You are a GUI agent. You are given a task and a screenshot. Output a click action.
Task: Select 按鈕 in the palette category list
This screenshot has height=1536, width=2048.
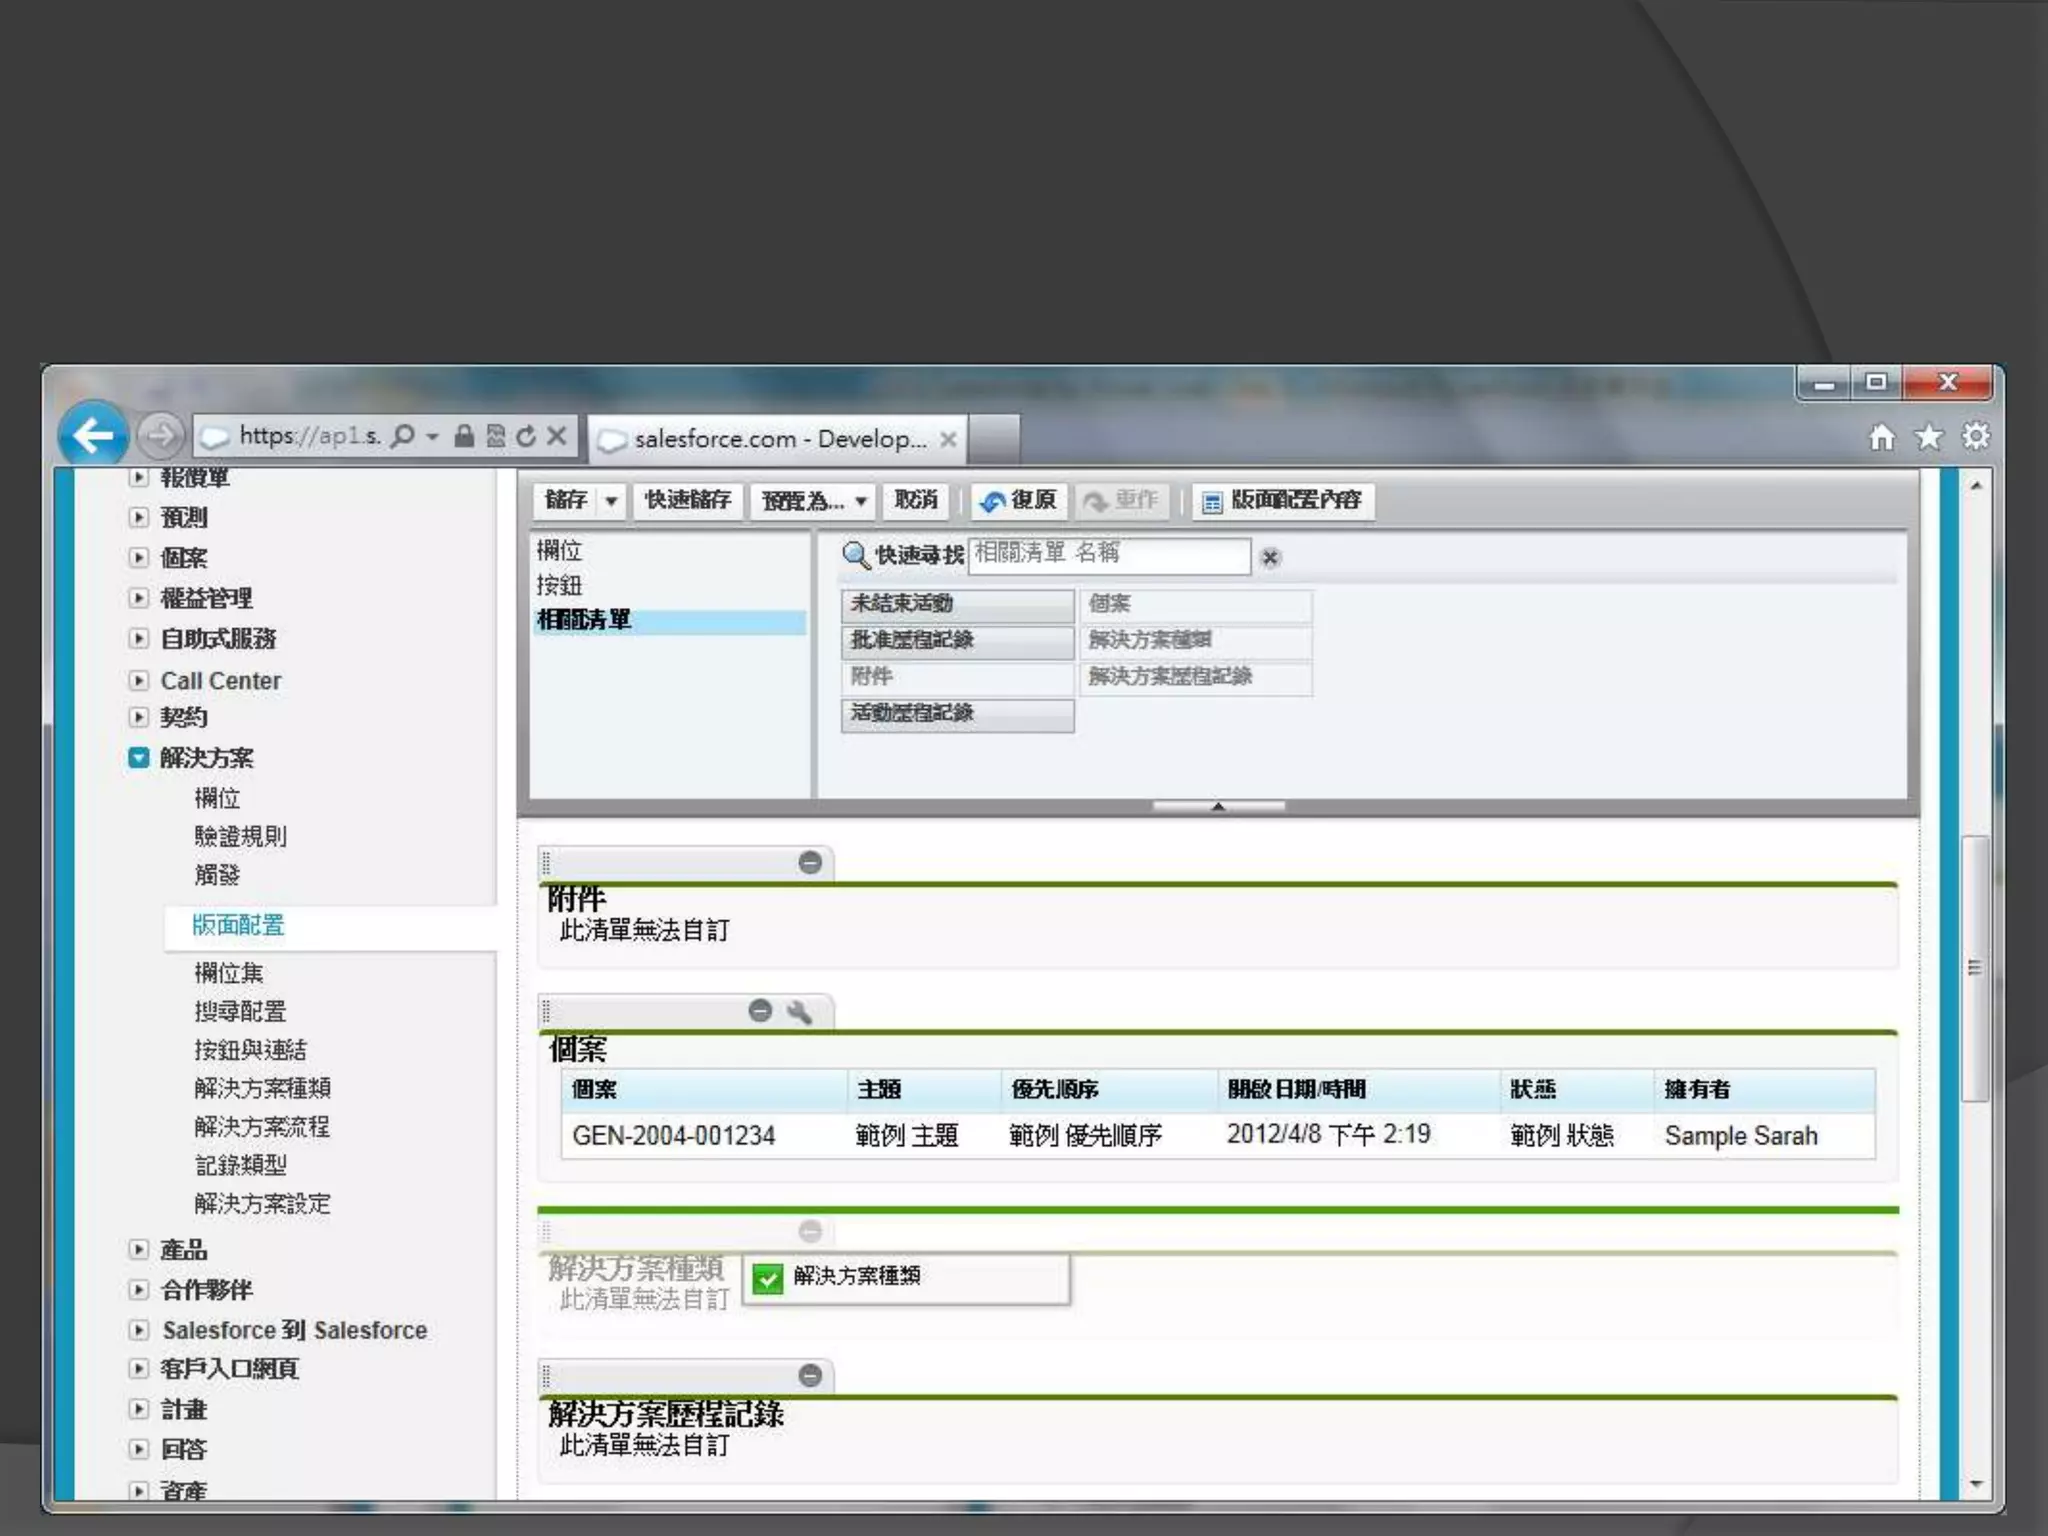coord(560,585)
